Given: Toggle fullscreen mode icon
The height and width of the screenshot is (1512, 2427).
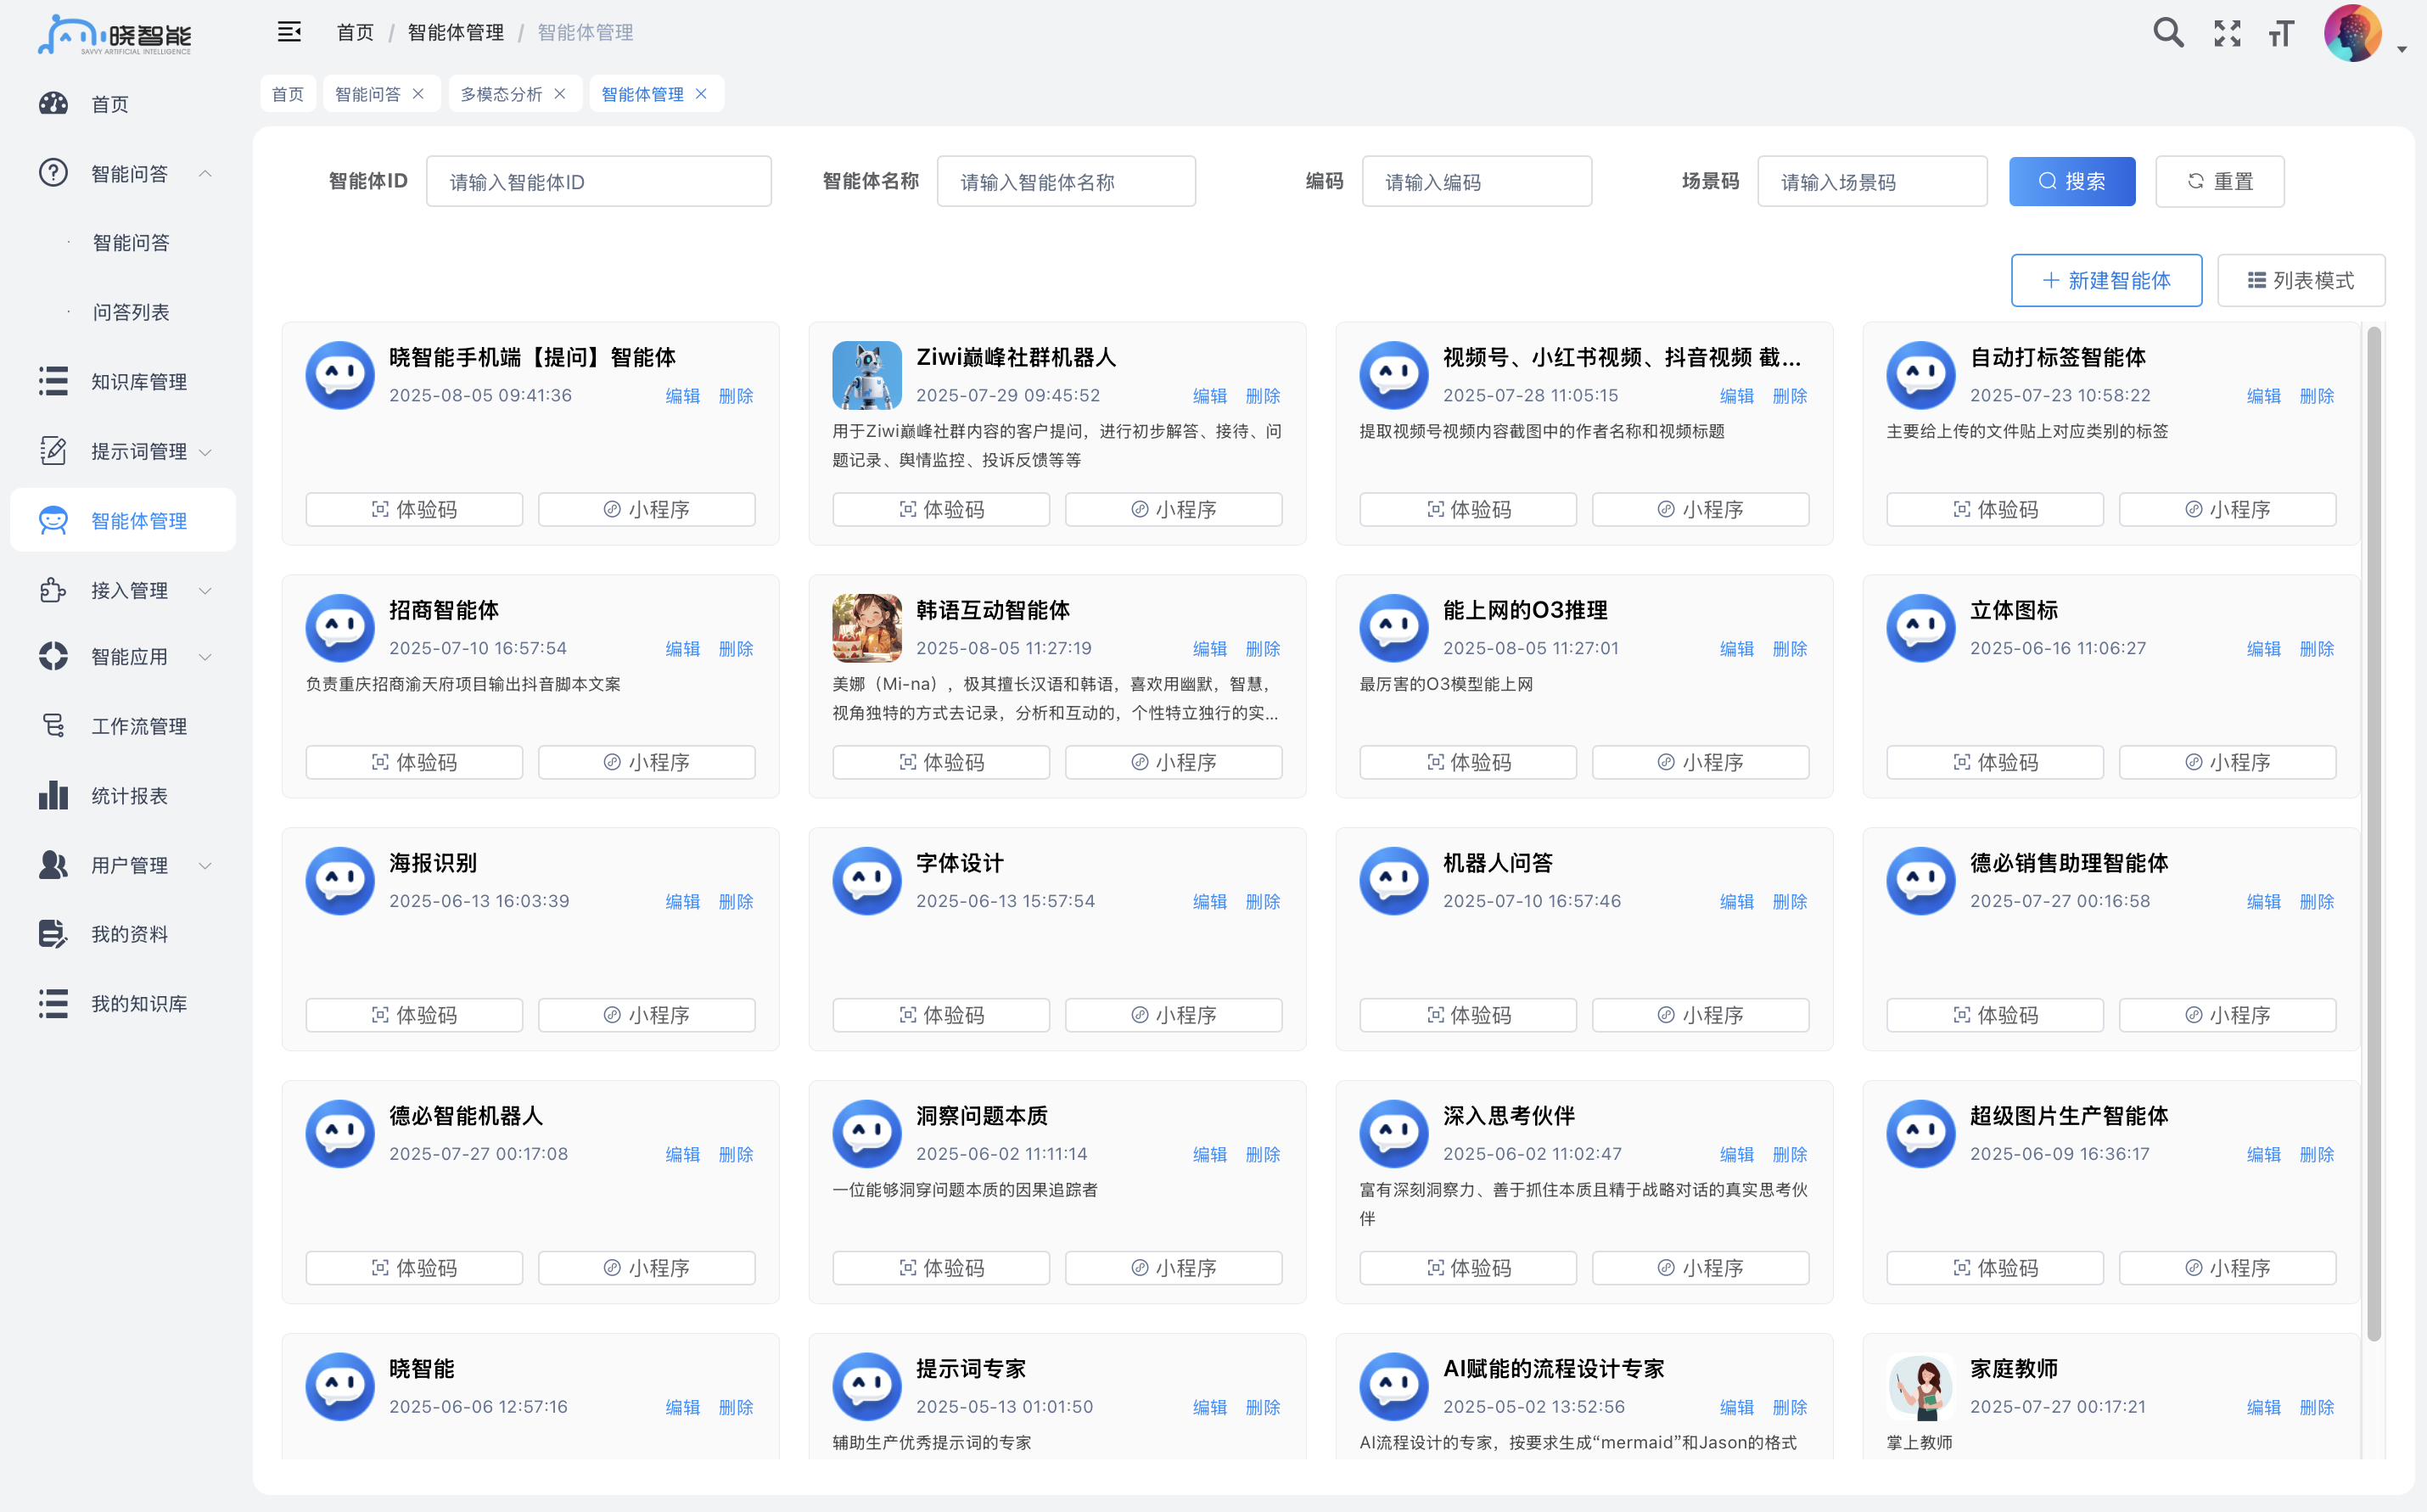Looking at the screenshot, I should pyautogui.click(x=2226, y=33).
